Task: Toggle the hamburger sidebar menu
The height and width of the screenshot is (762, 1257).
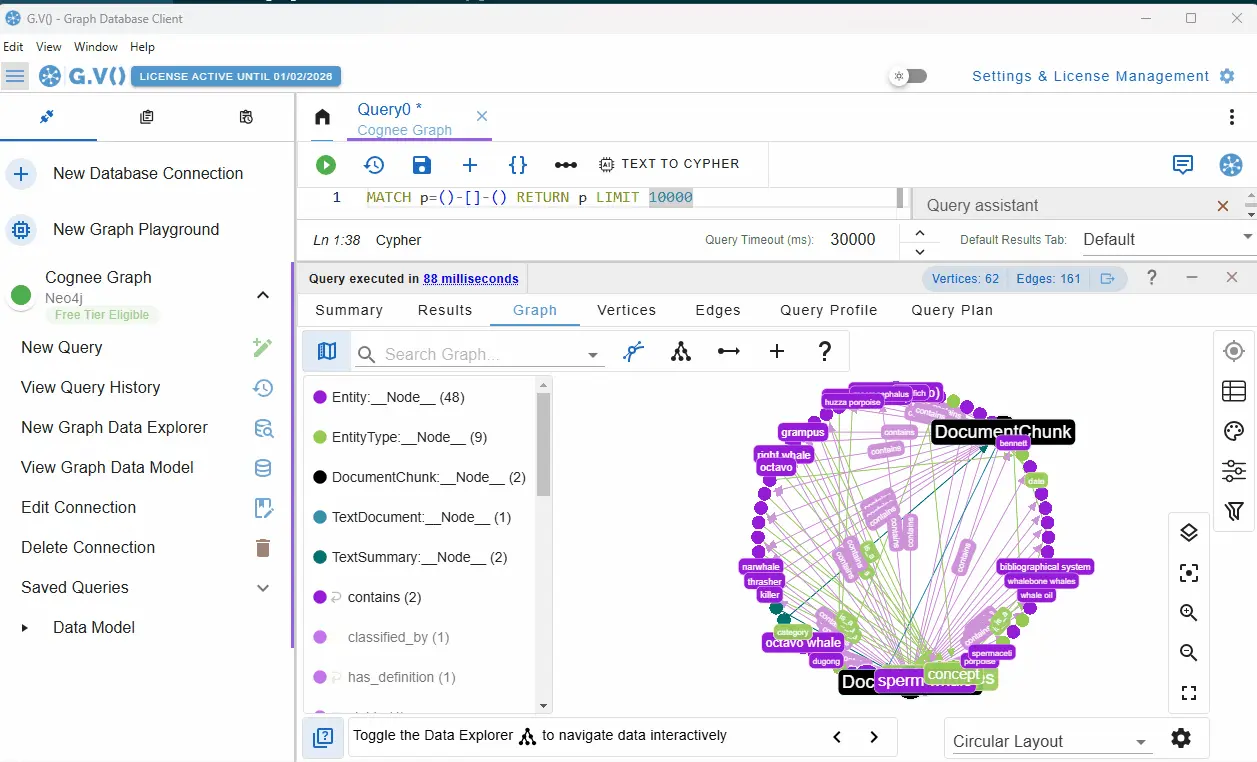Action: (x=15, y=76)
